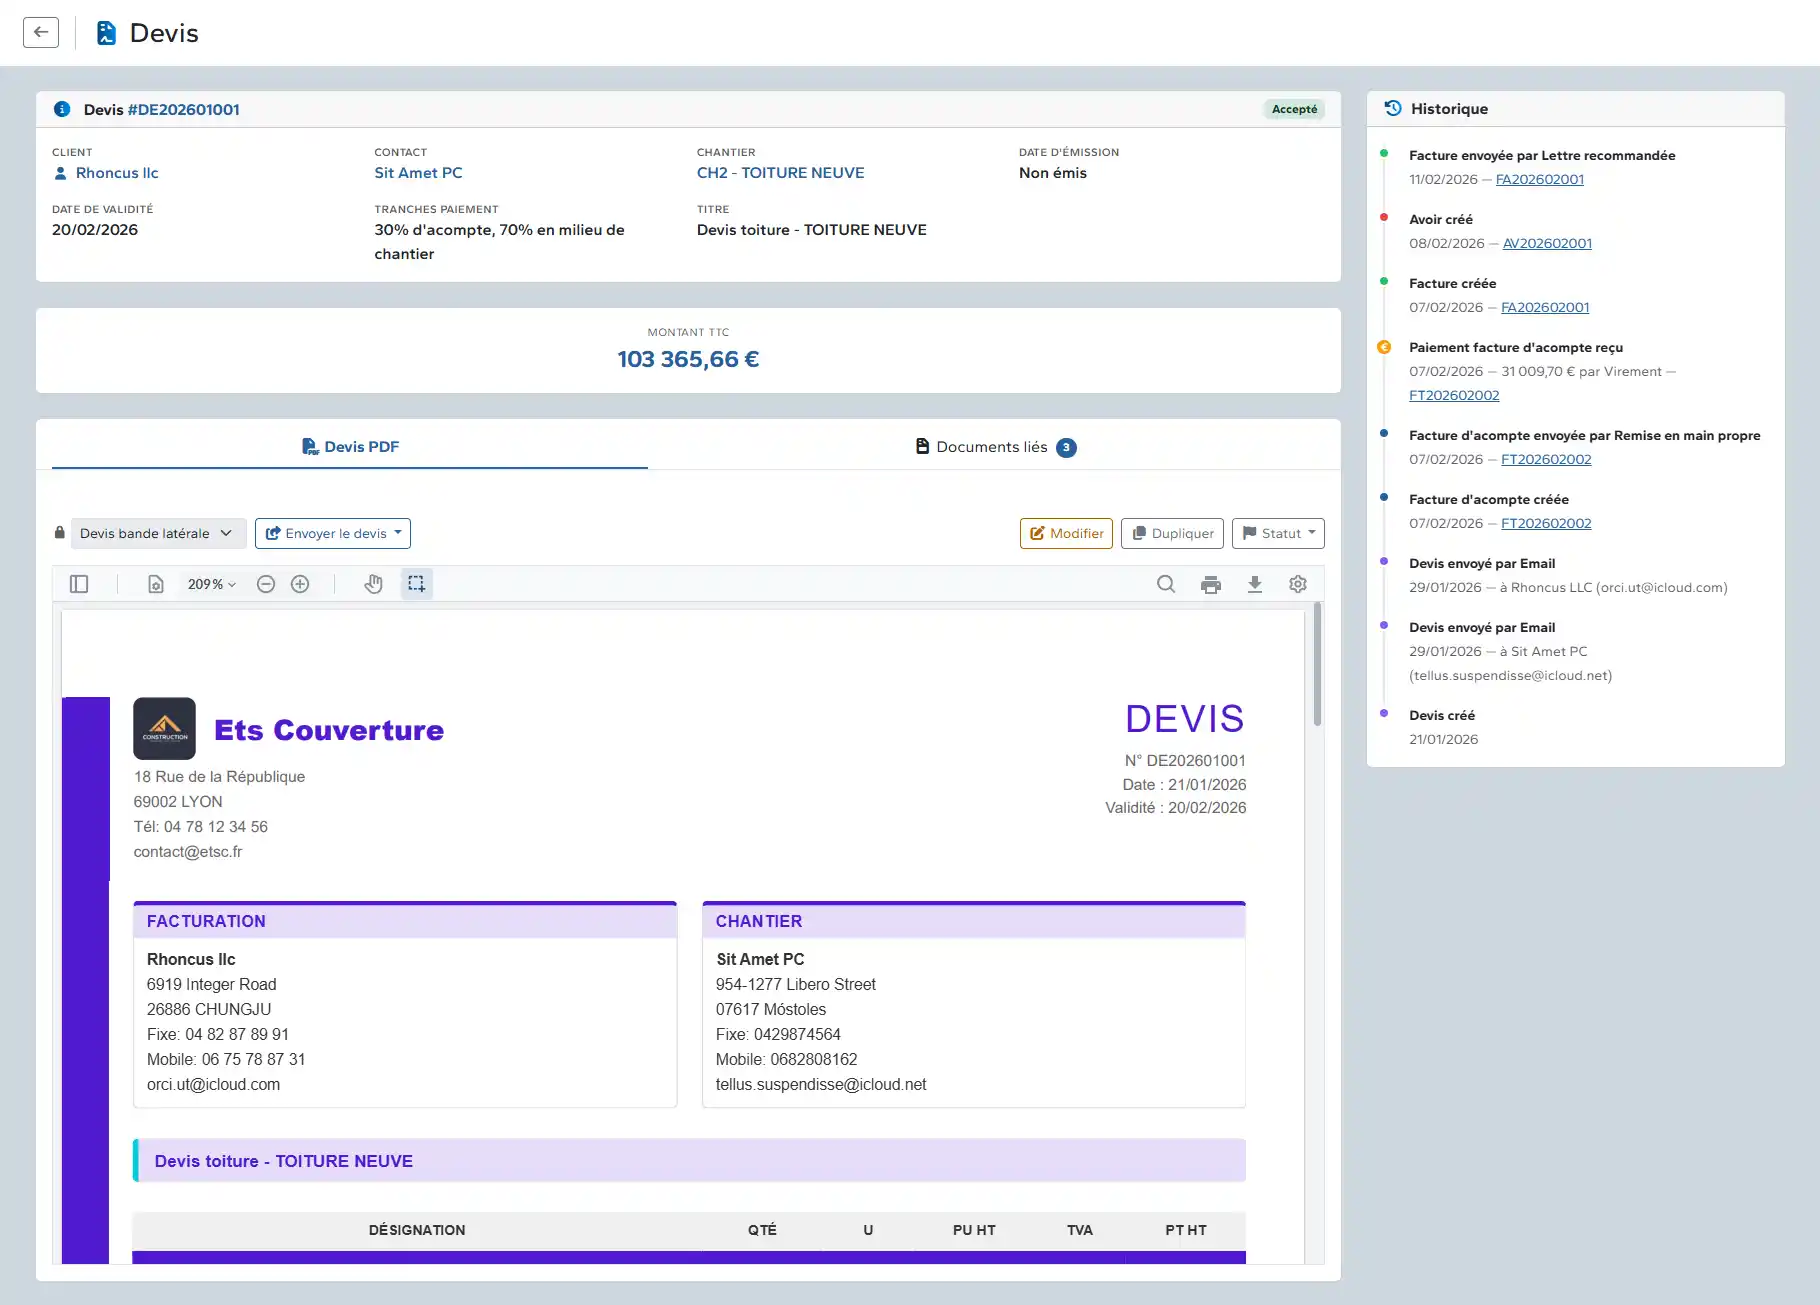The image size is (1820, 1305).
Task: Print the quote PDF
Action: click(1210, 584)
